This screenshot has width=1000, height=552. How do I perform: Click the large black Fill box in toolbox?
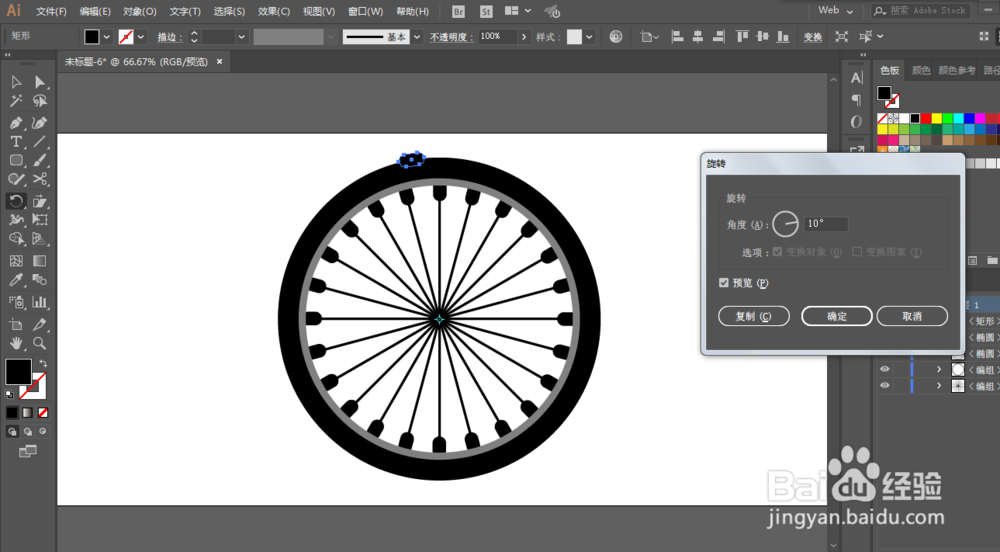click(18, 372)
